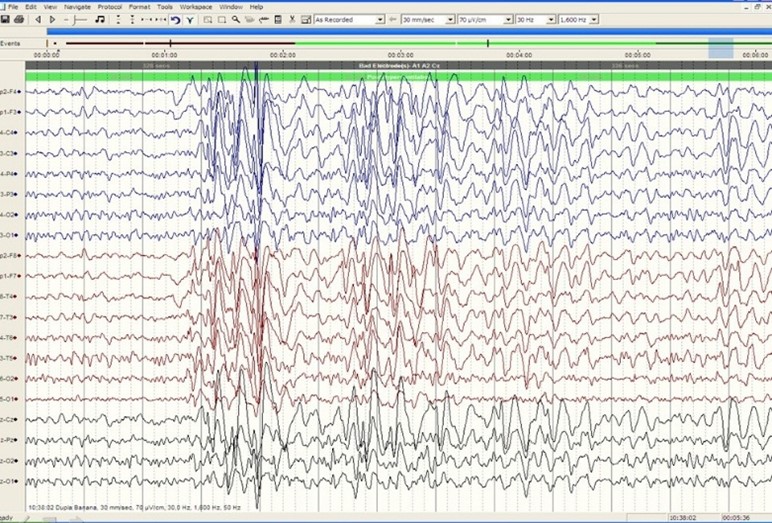
Task: Click the blue position marker in overview timeline
Action: click(x=720, y=47)
